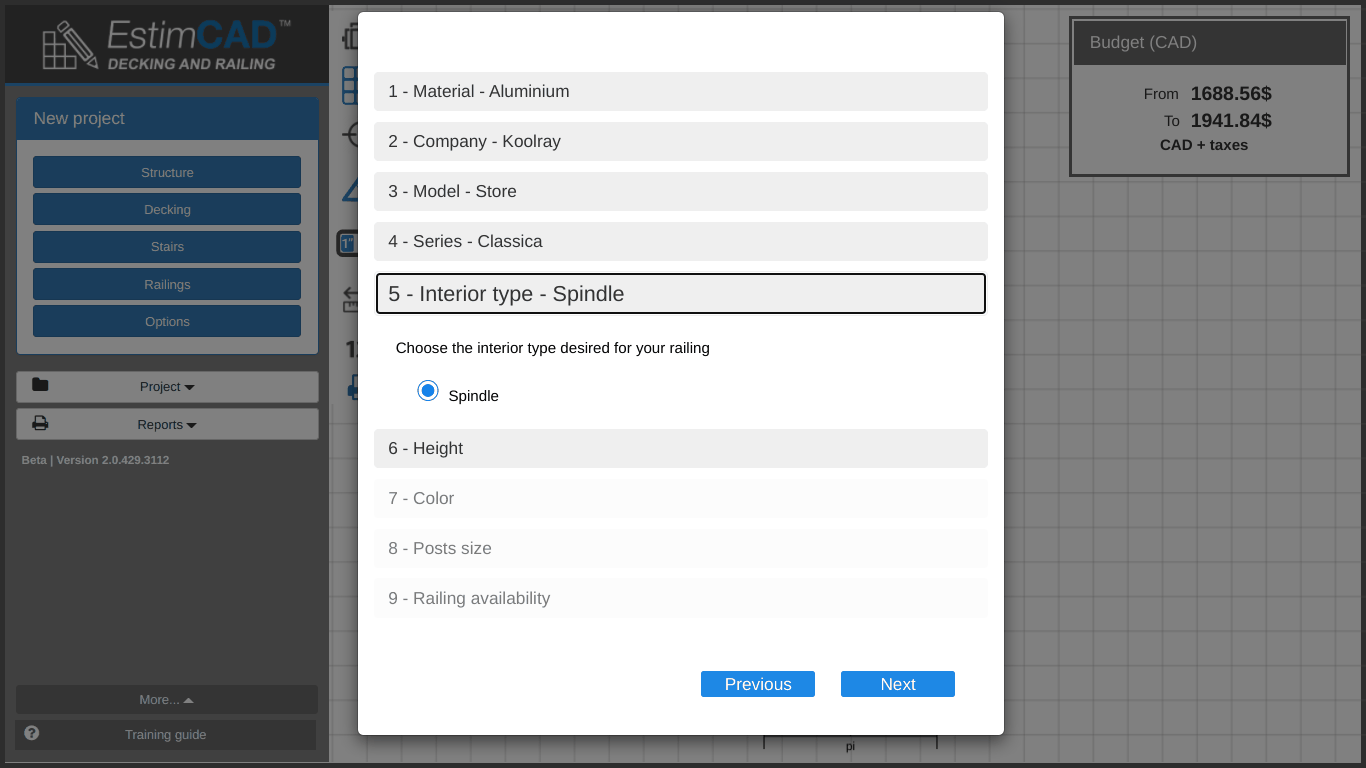Viewport: 1366px width, 768px height.
Task: Collapse the More... panel arrow
Action: pyautogui.click(x=188, y=700)
